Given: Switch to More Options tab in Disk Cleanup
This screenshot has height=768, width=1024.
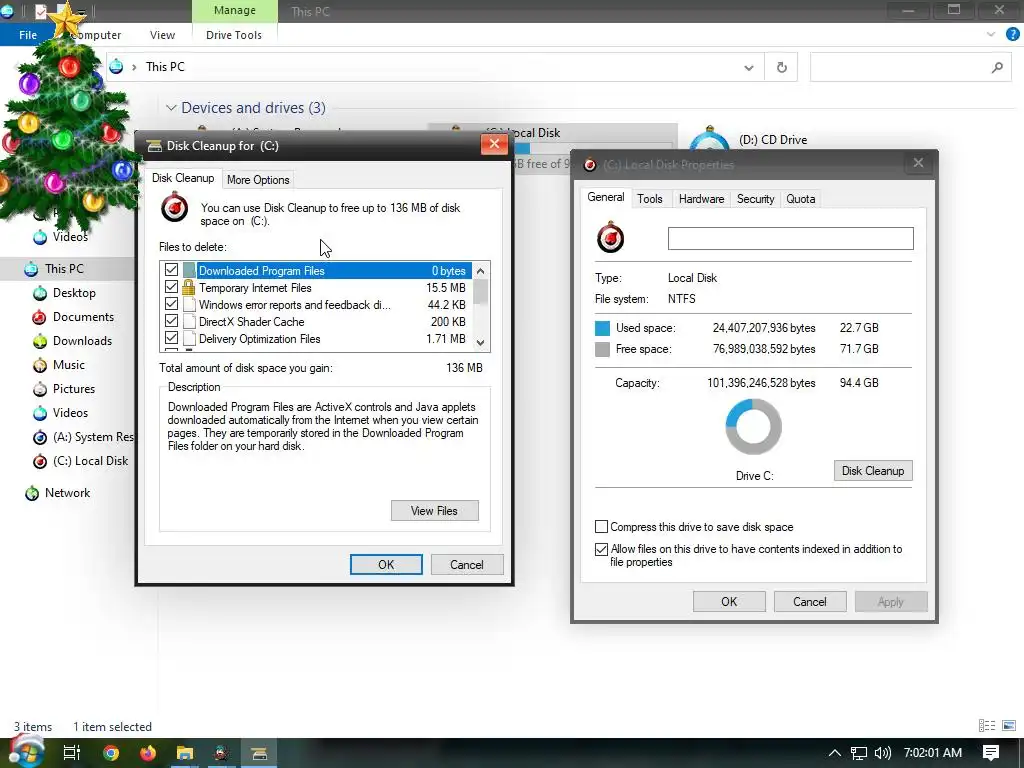Looking at the screenshot, I should coord(258,180).
